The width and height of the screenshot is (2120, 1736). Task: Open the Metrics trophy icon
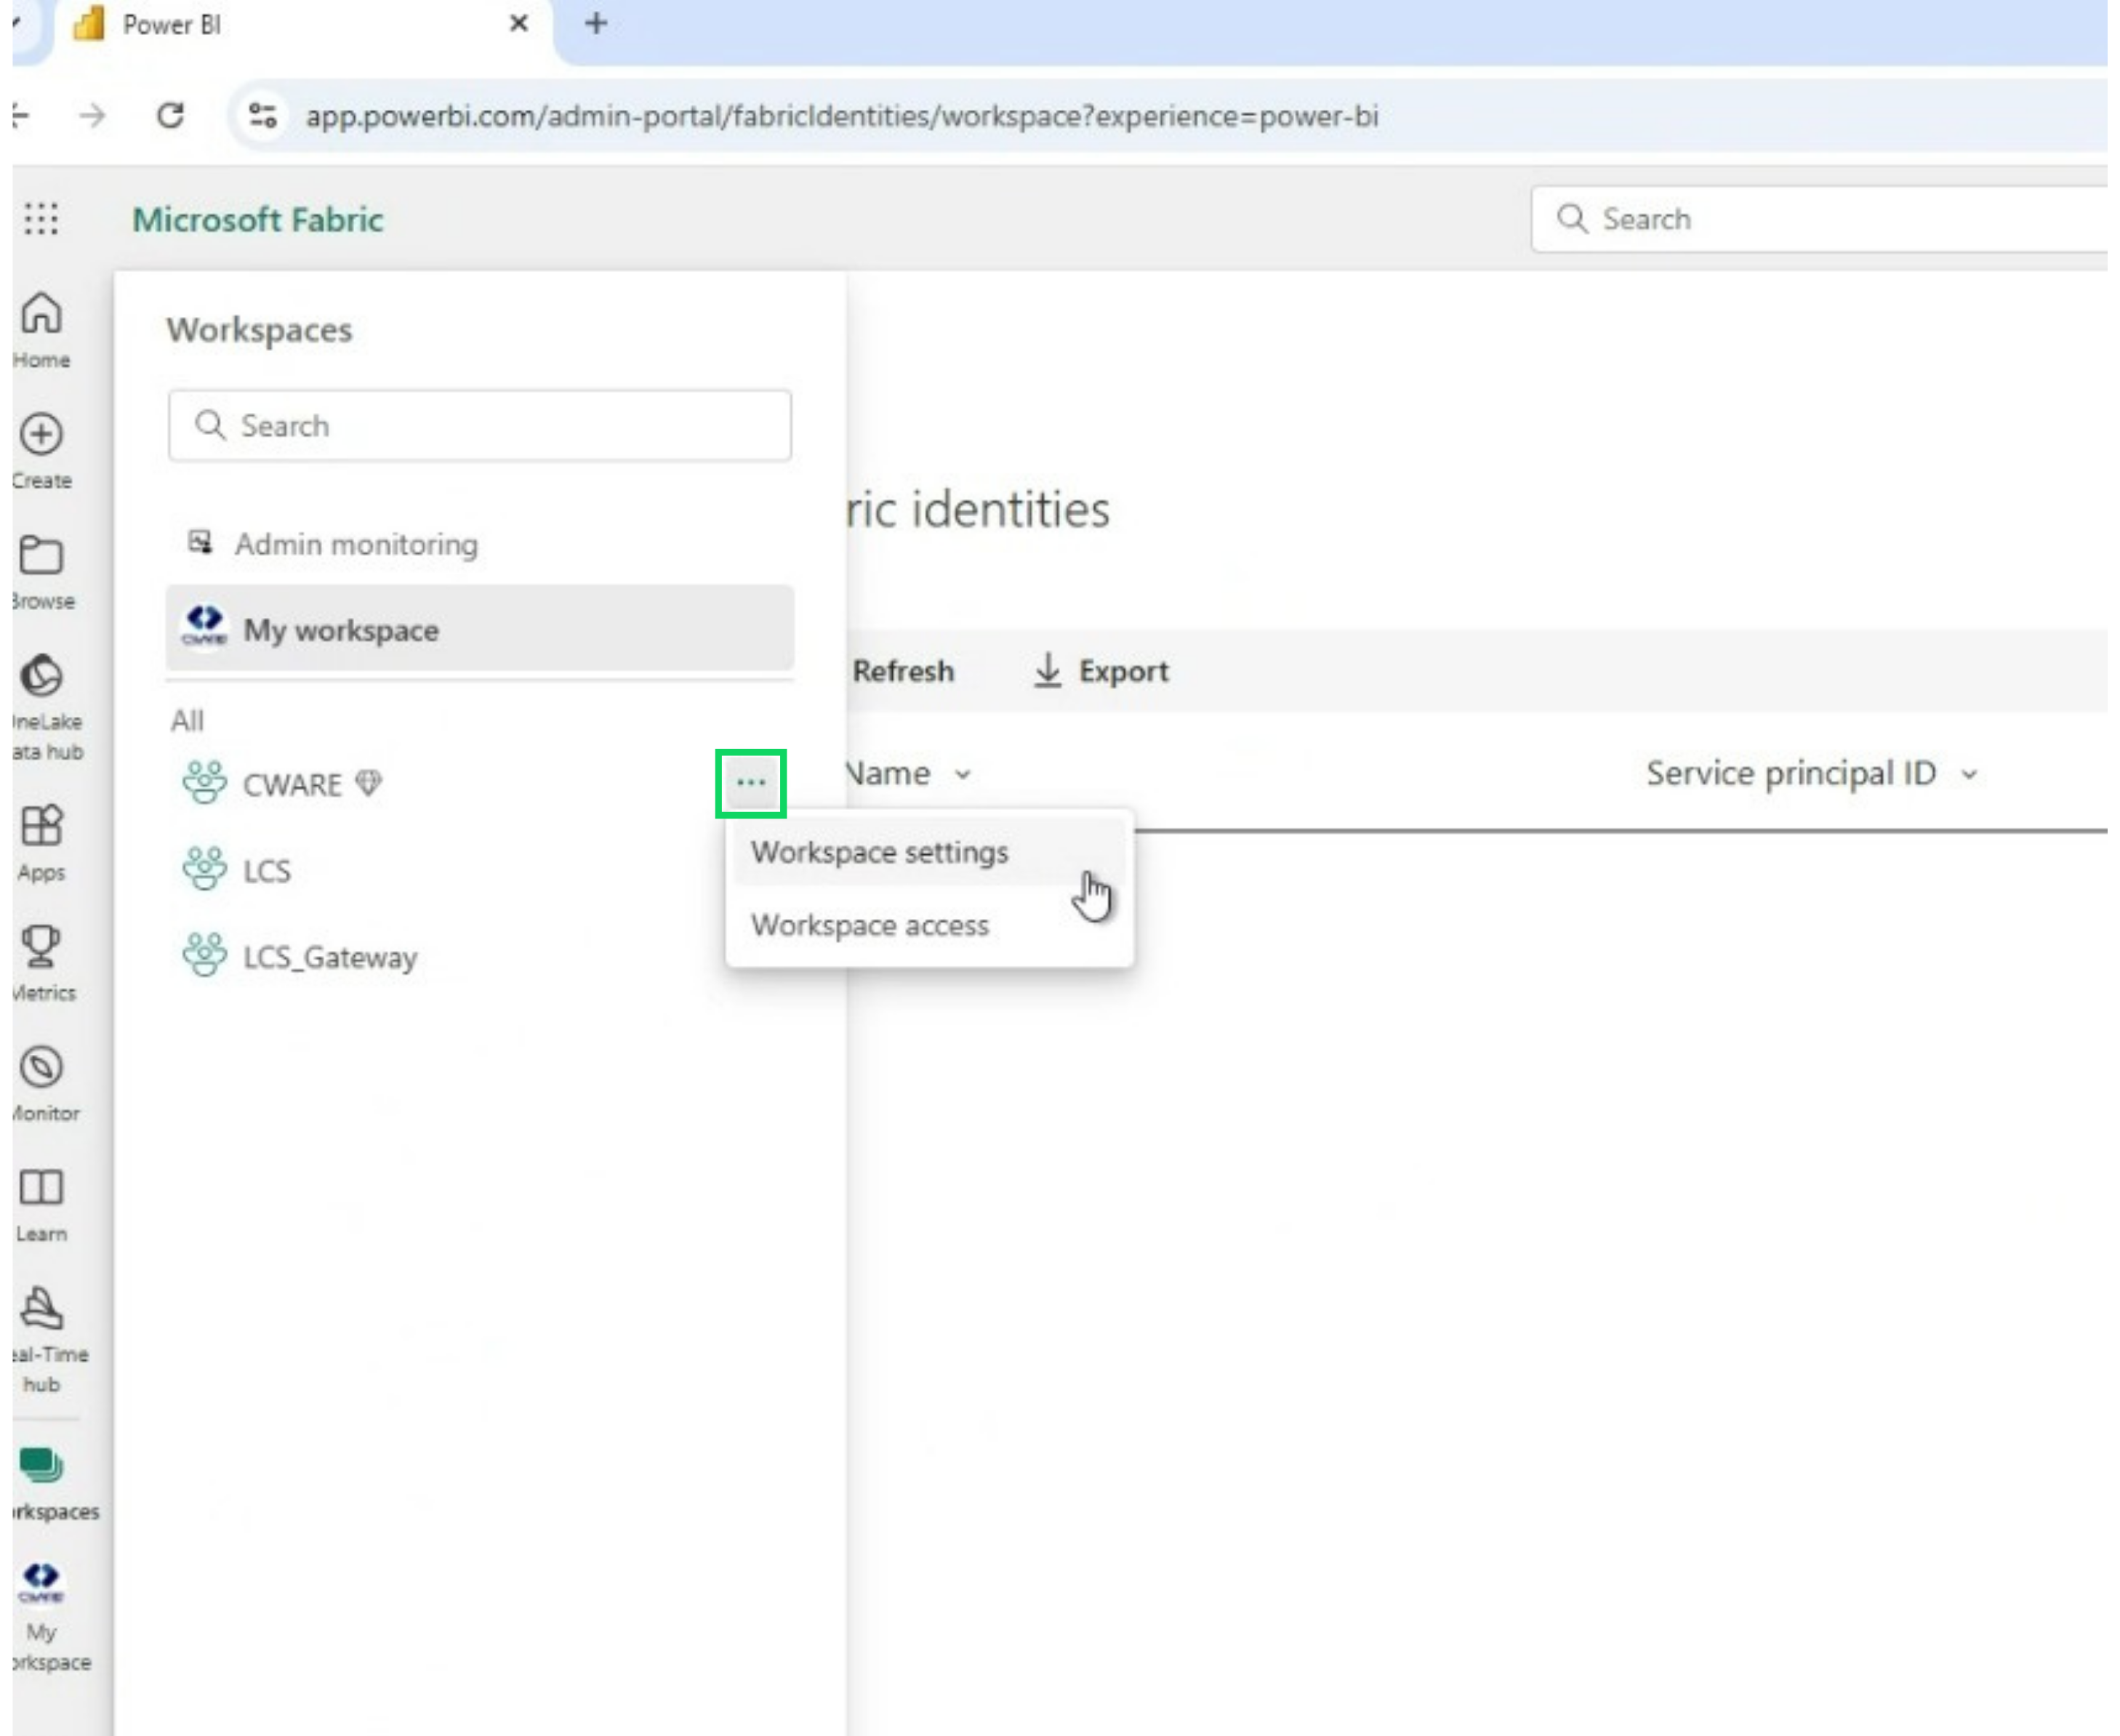(41, 947)
